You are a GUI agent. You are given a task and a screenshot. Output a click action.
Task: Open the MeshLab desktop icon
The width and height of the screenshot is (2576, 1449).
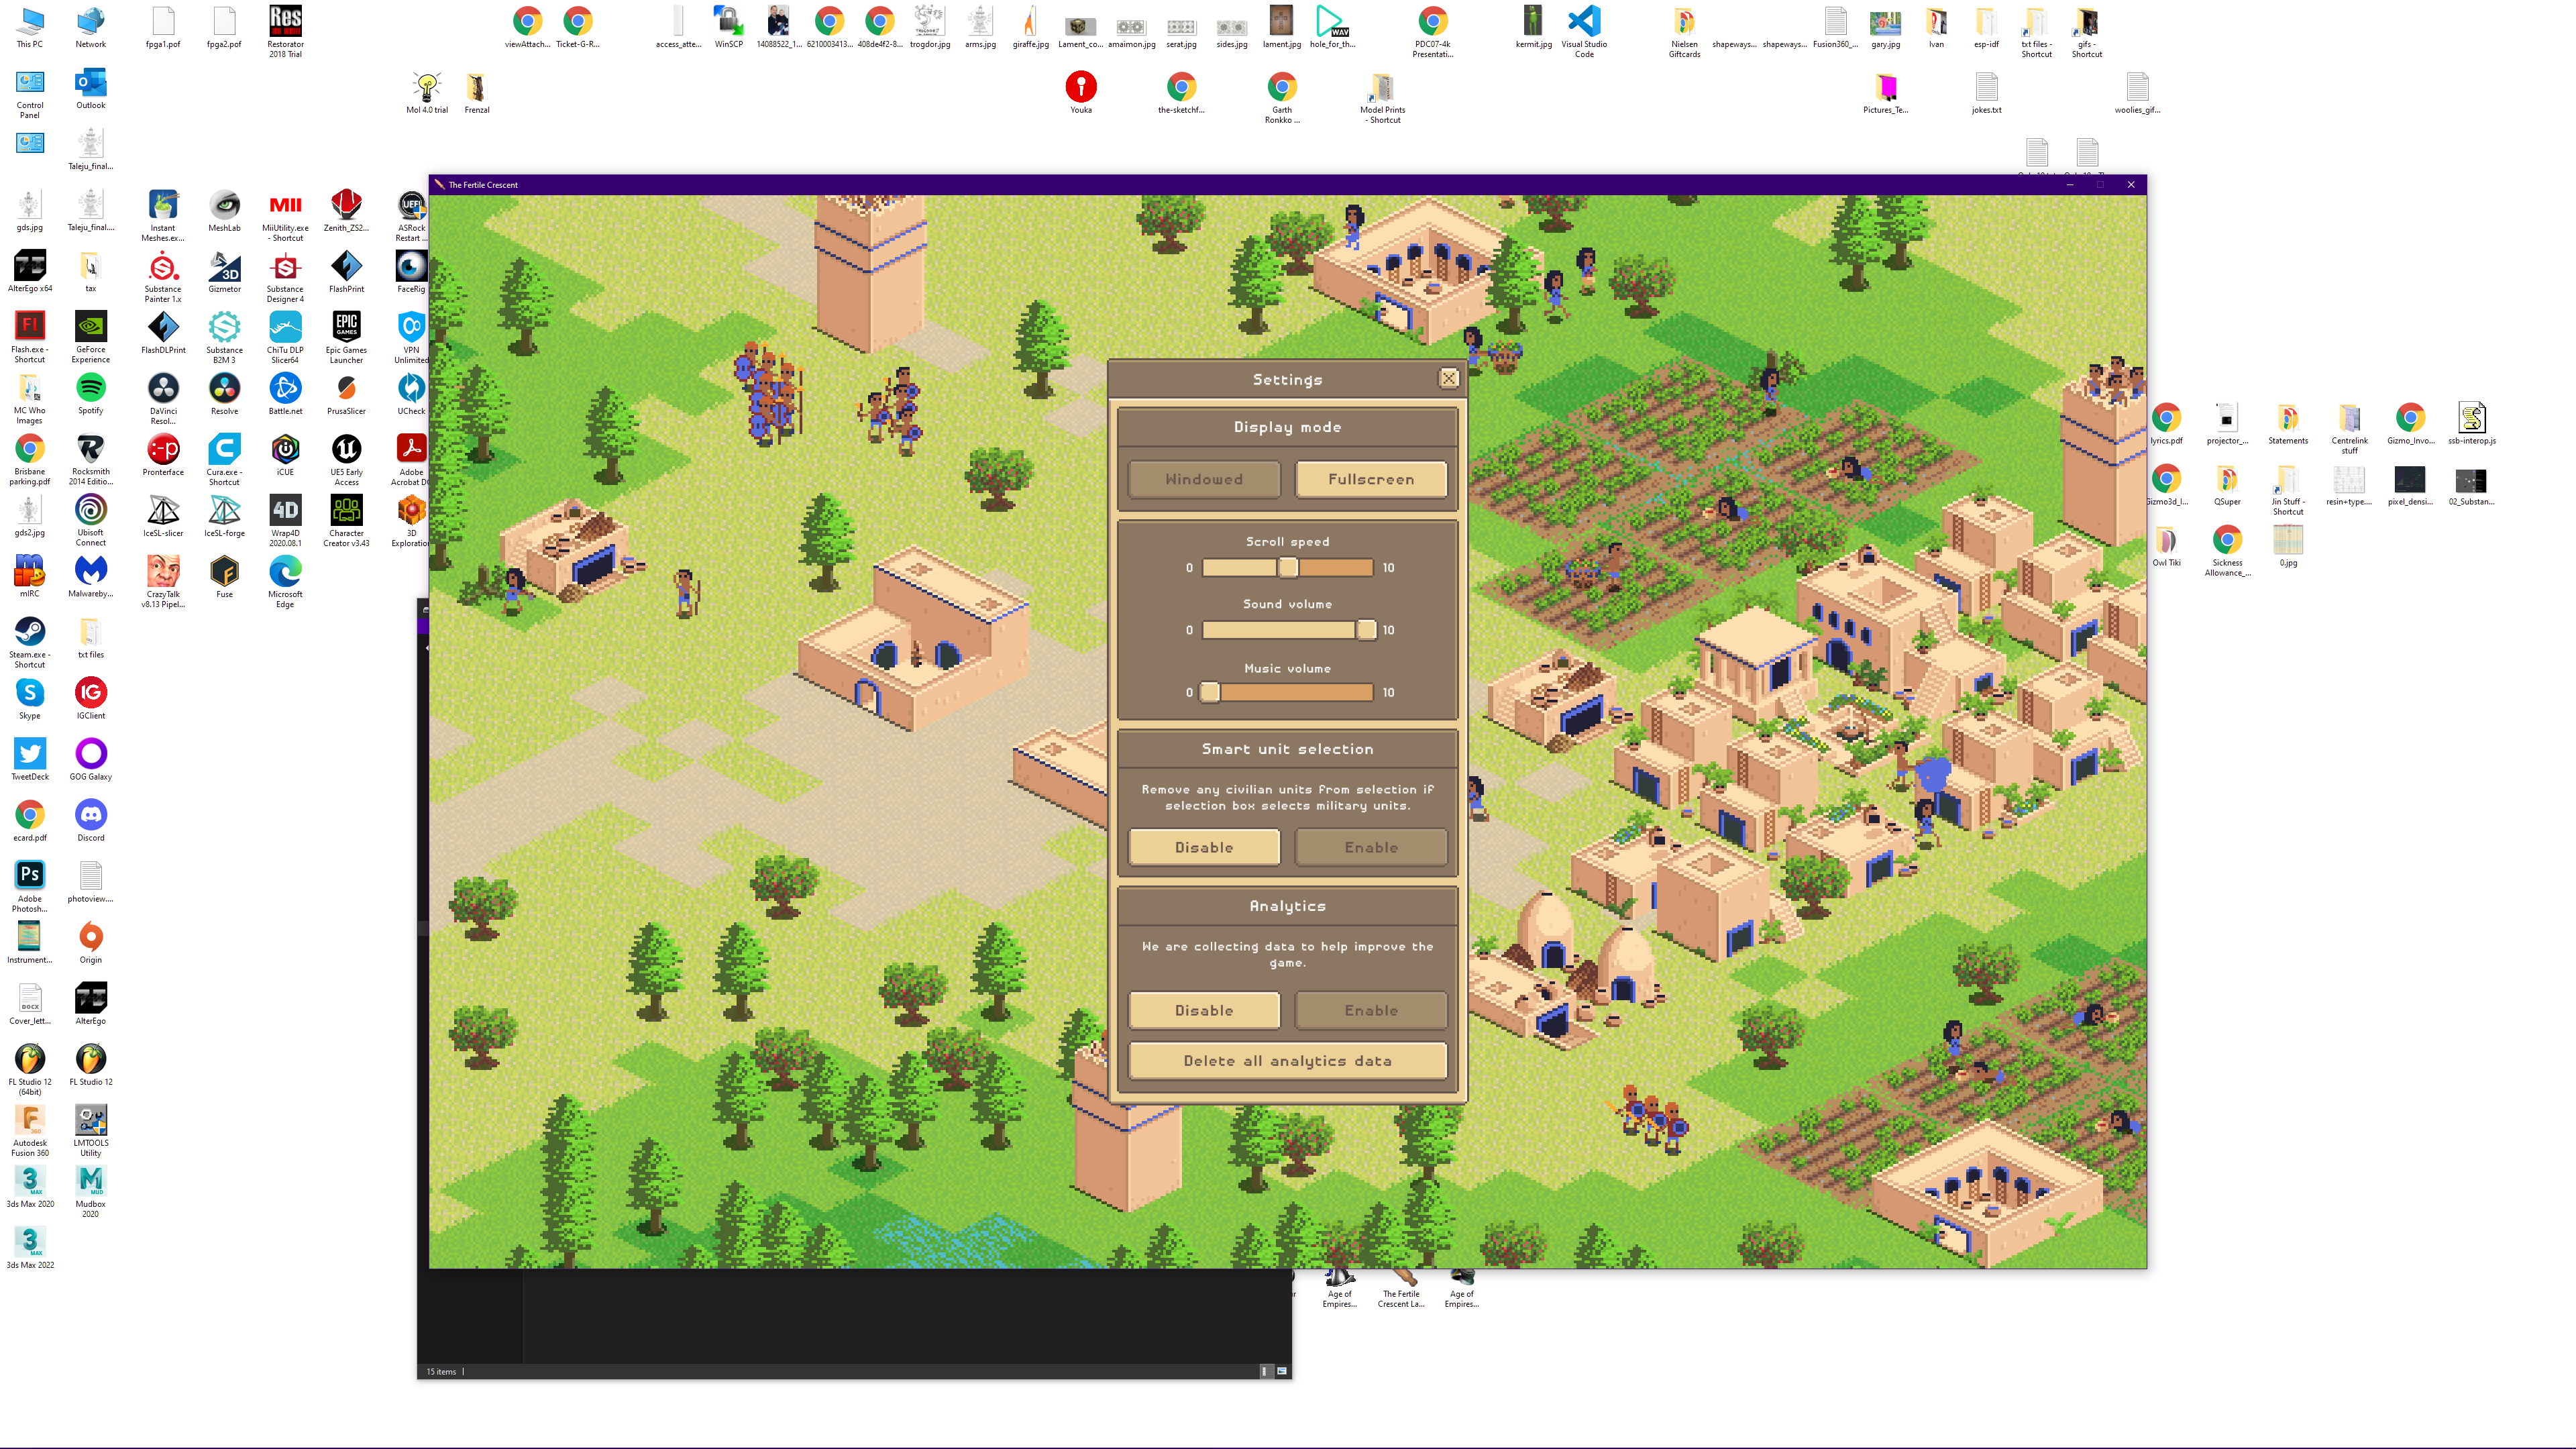(224, 211)
